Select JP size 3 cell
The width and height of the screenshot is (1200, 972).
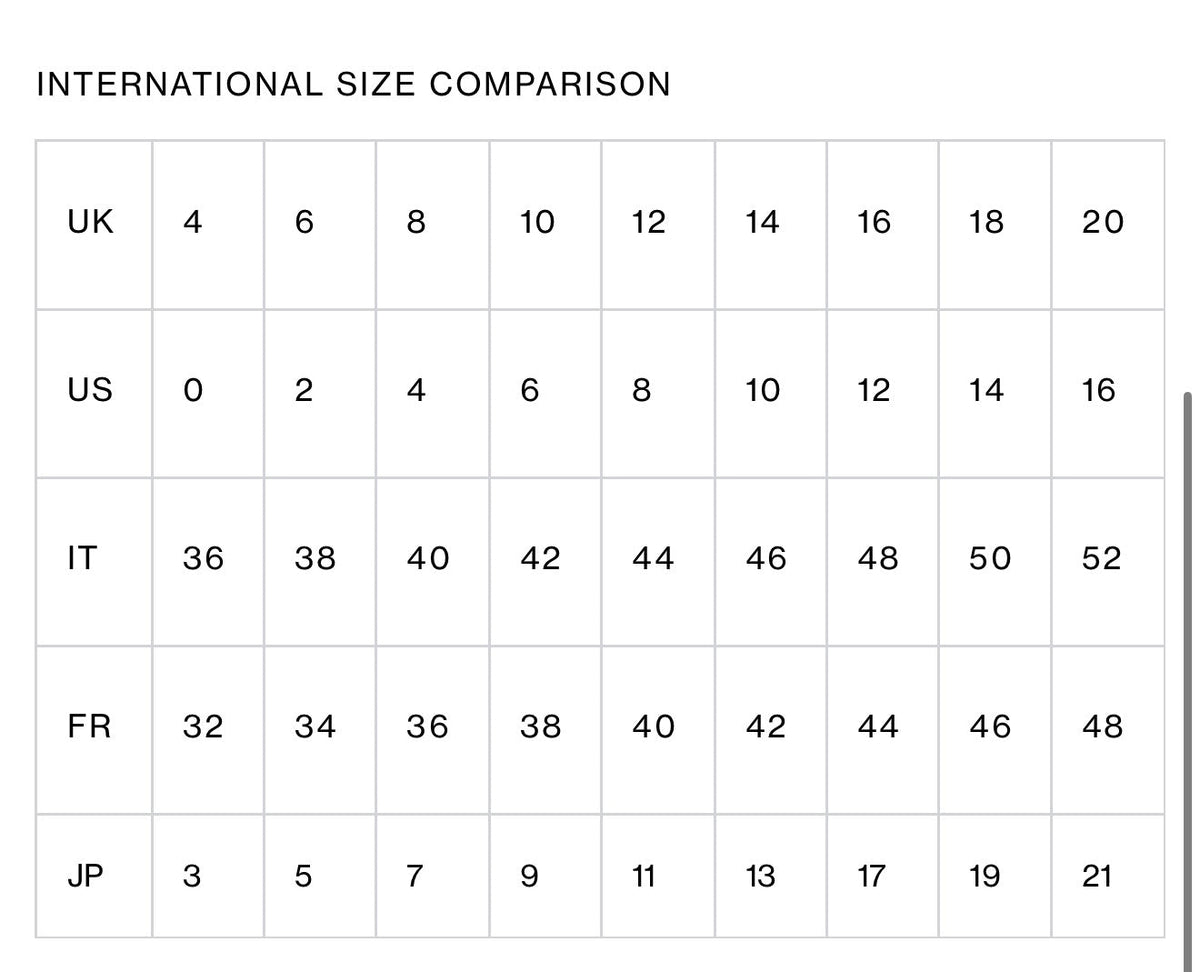(208, 876)
